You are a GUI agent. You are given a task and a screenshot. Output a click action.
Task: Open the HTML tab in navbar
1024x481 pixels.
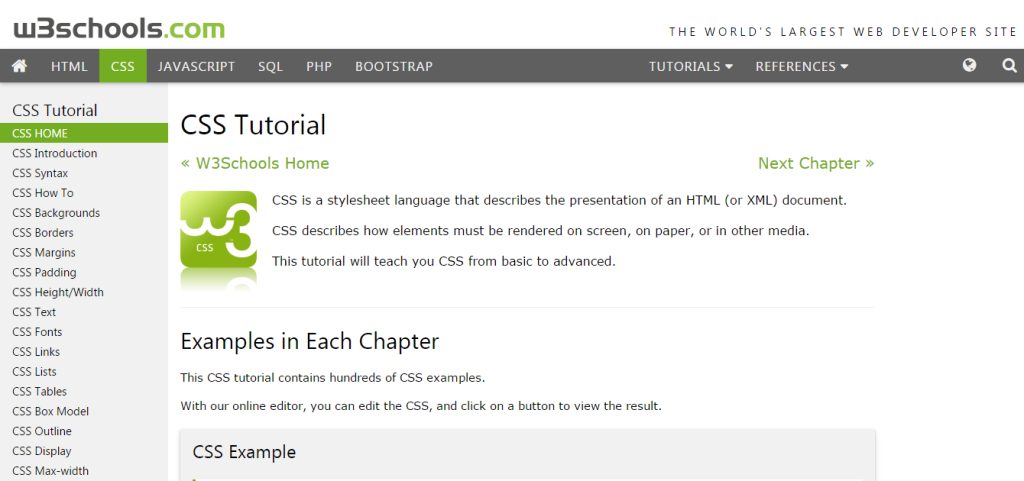click(69, 67)
